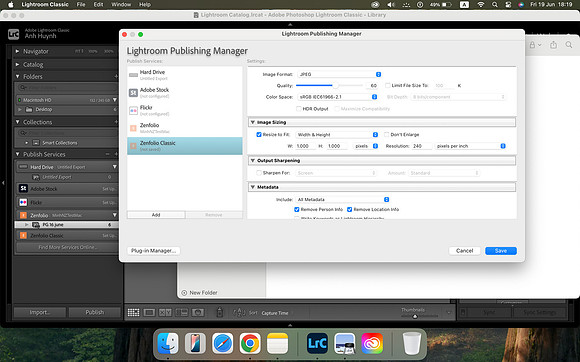Screen dimensions: 580x362
Task: Enable Limit File Size To checkbox
Action: (x=388, y=85)
